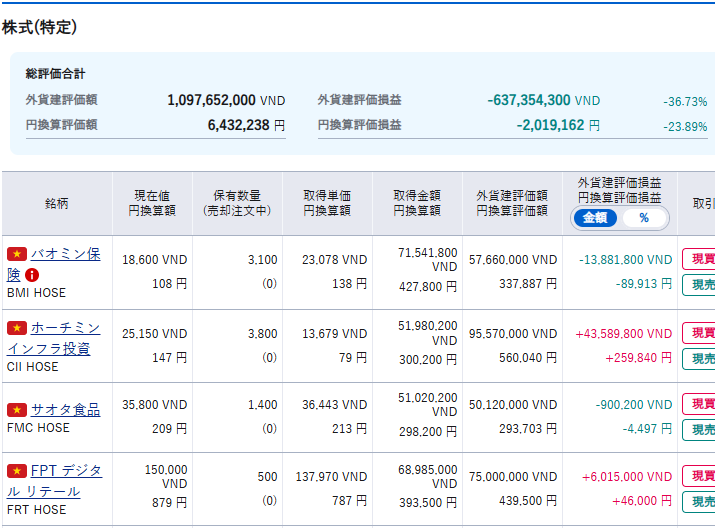Click the 銘柄 column header

tap(57, 203)
